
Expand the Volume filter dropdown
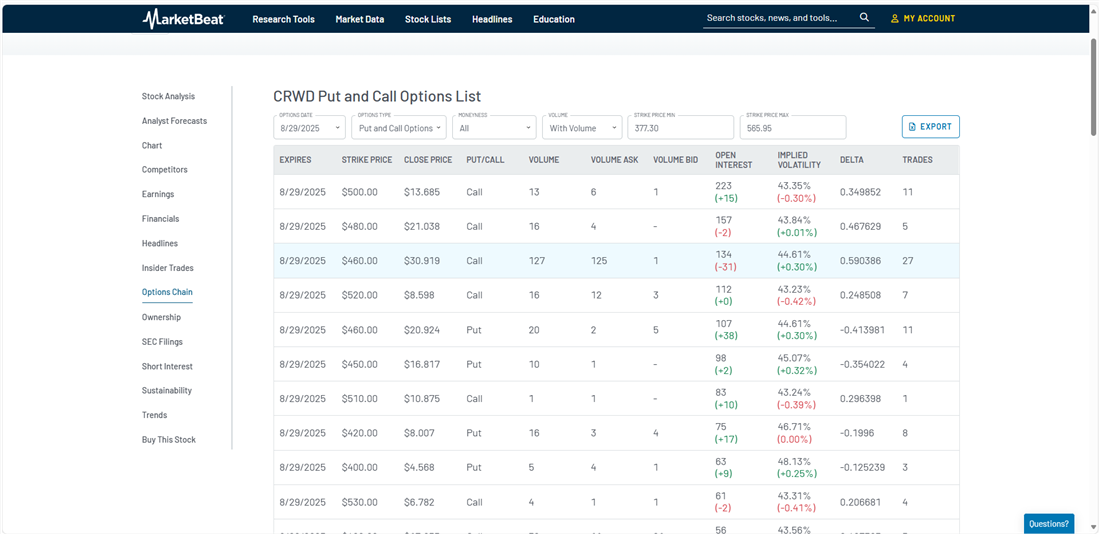[x=583, y=128]
